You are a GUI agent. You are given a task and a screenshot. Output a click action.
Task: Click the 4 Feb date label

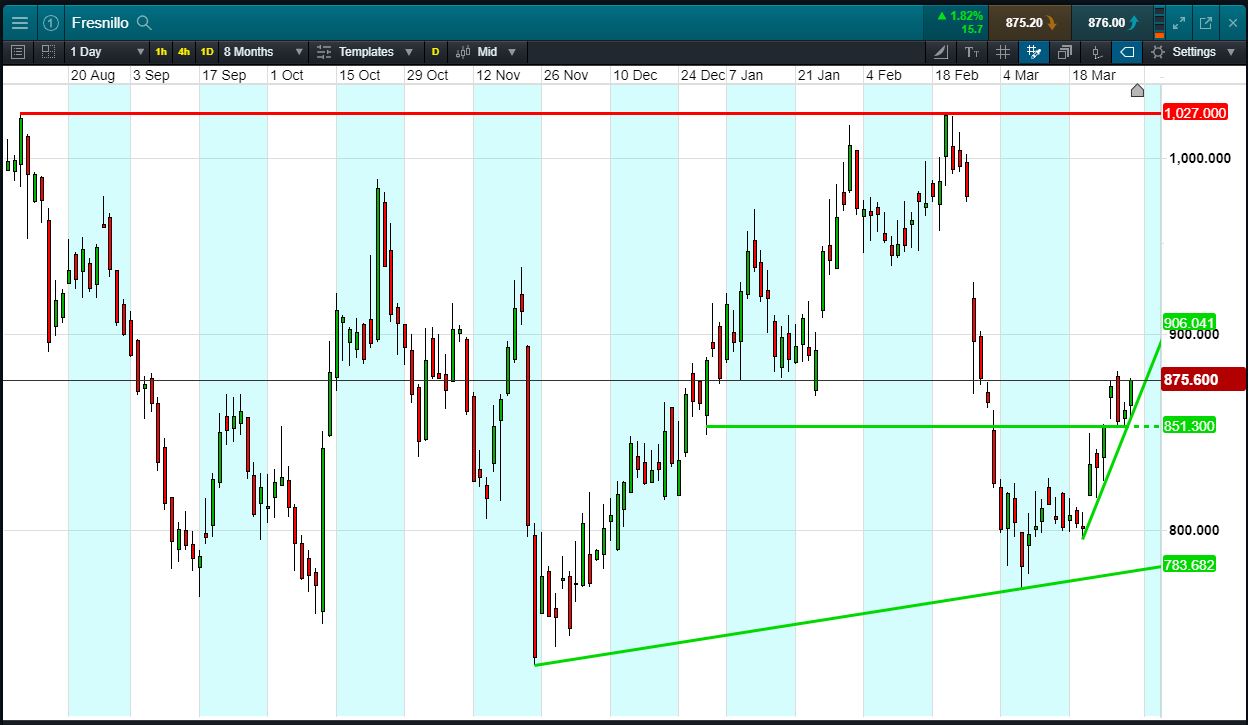coord(884,75)
